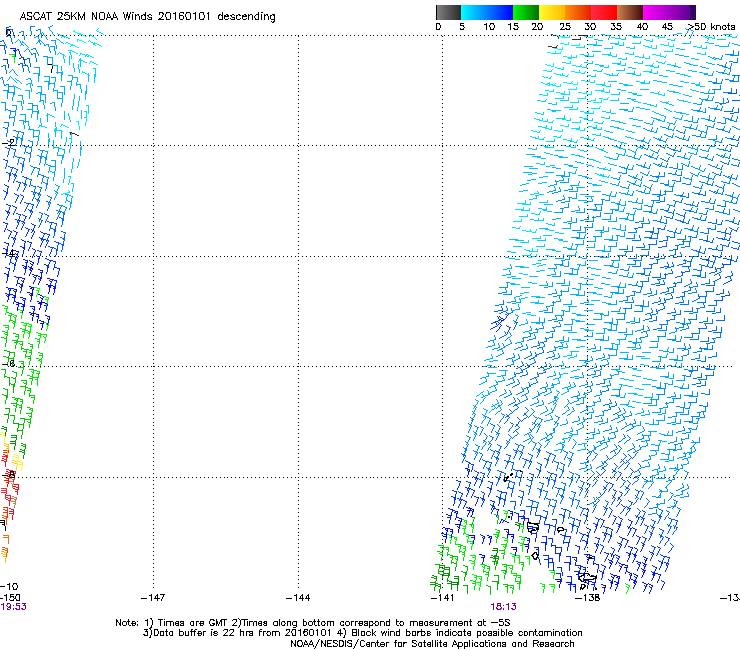The height and width of the screenshot is (650, 740).
Task: Select the red 30-35 knots legend segment
Action: point(604,12)
